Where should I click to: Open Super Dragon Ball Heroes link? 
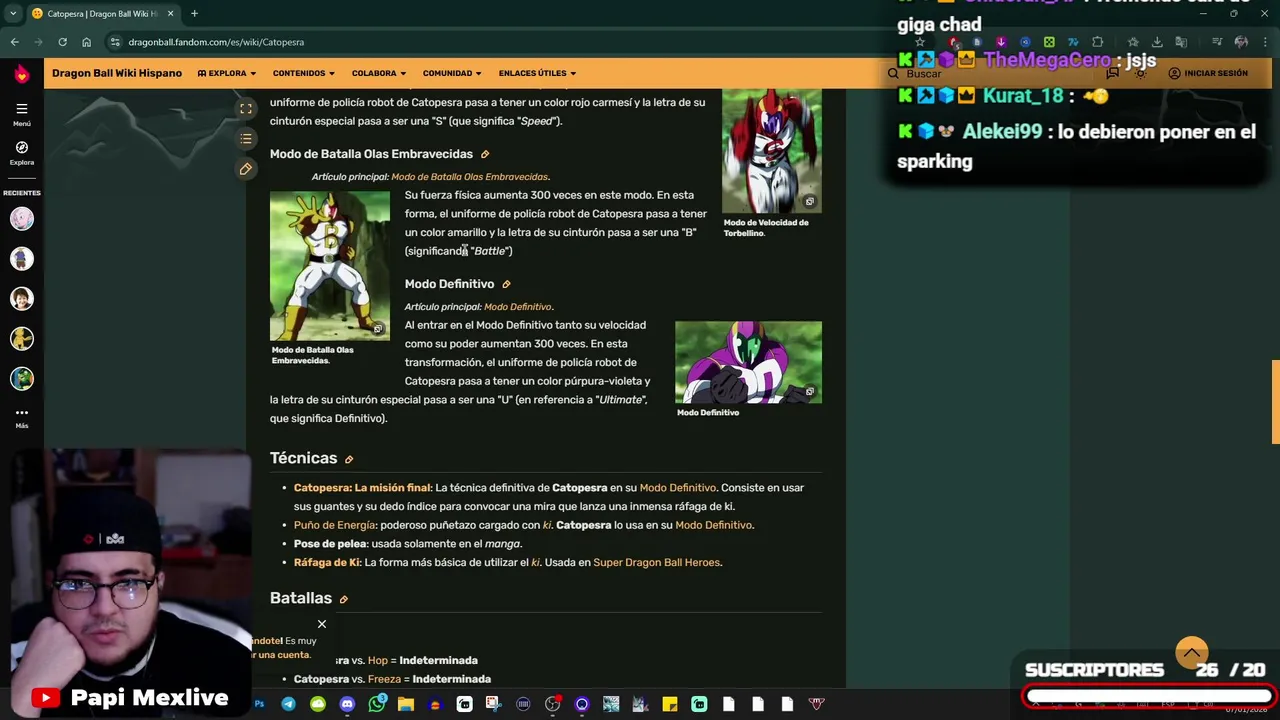(656, 563)
